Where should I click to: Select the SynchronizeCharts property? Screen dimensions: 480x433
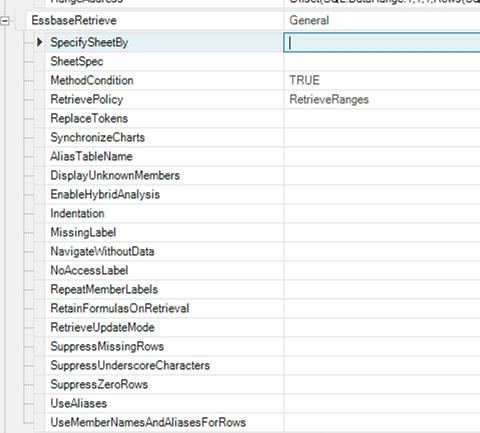[97, 137]
